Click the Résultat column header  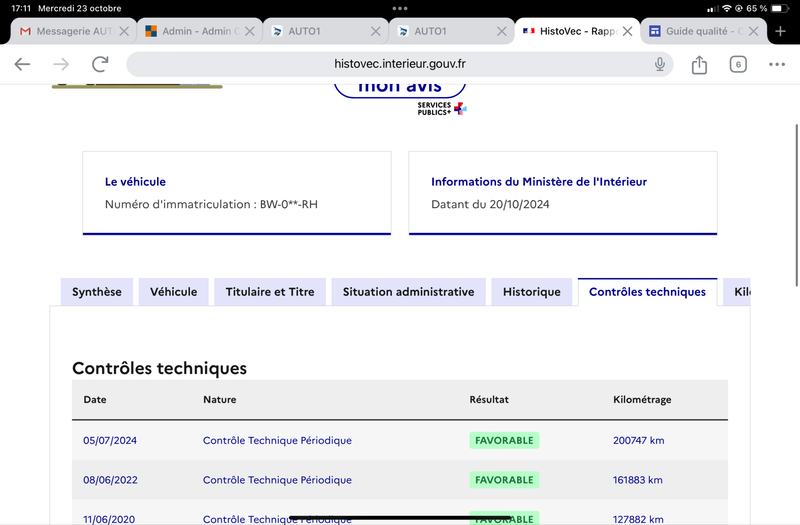489,399
